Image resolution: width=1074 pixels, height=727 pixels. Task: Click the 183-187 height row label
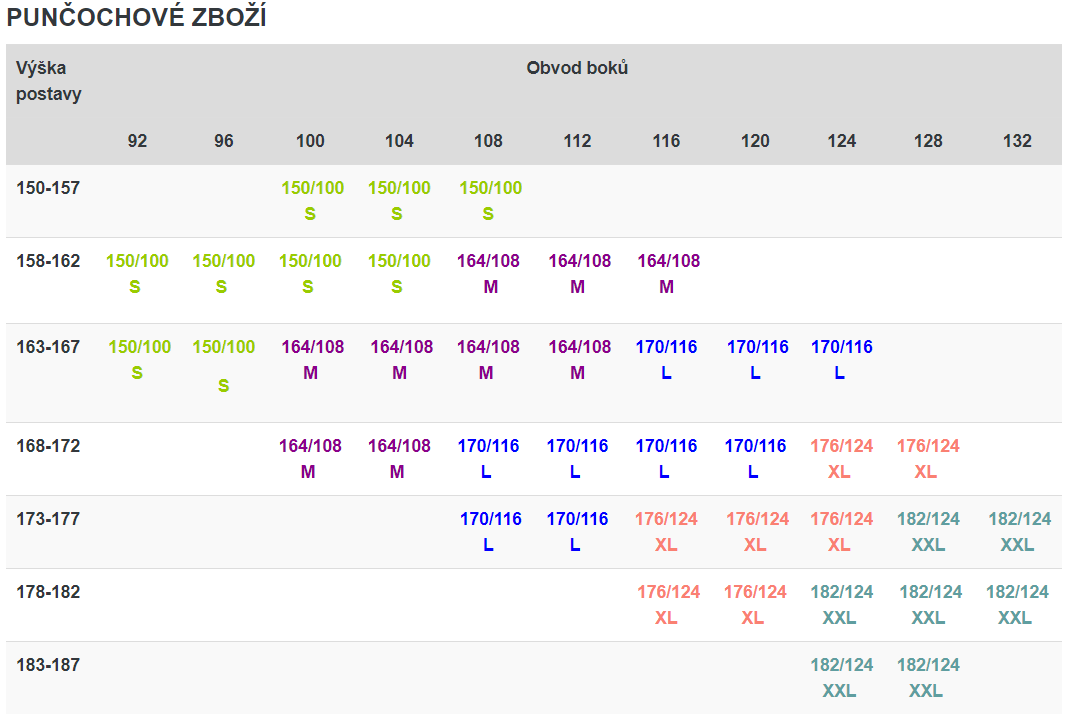click(x=48, y=665)
